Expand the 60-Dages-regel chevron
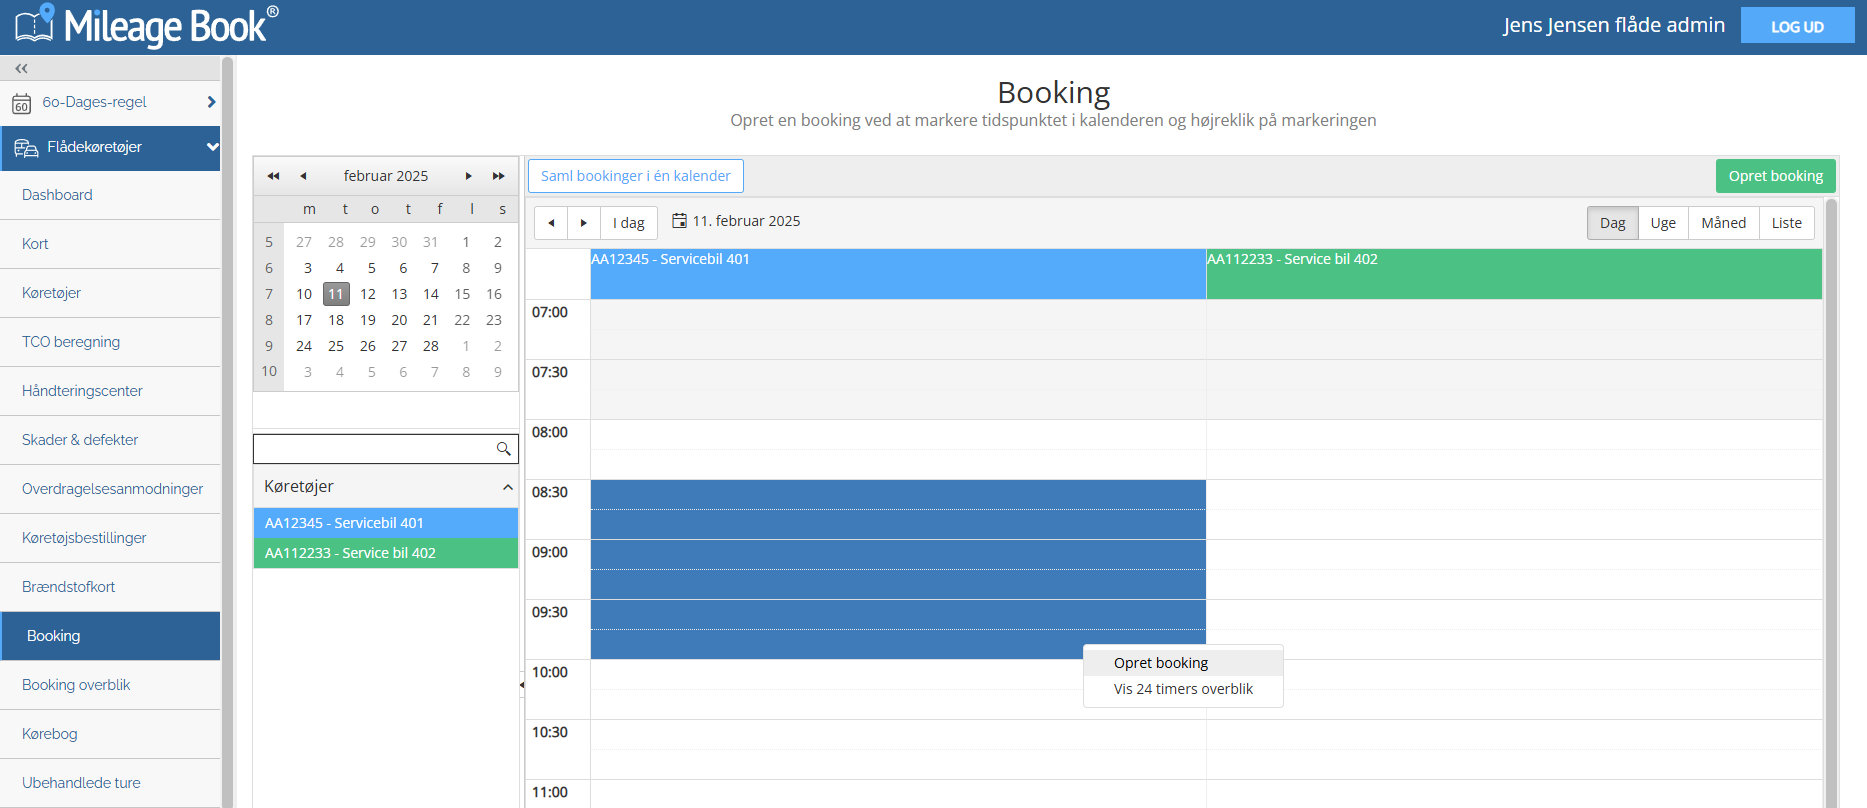This screenshot has height=808, width=1867. [211, 102]
